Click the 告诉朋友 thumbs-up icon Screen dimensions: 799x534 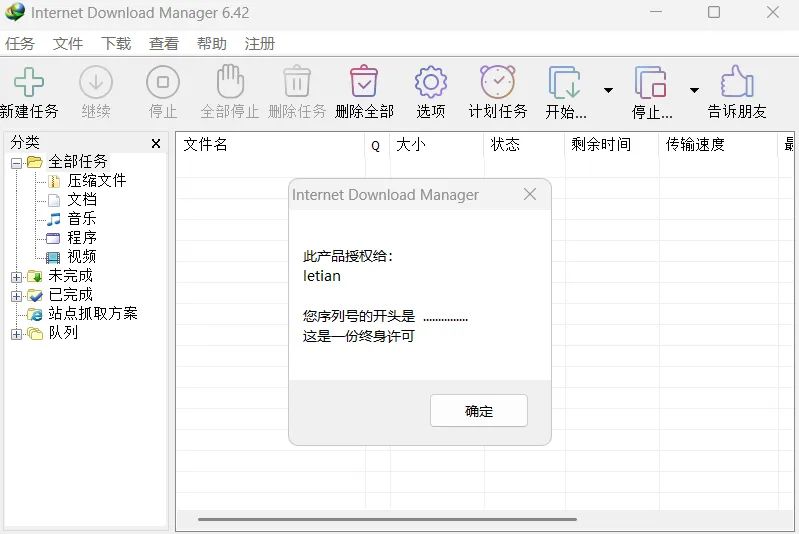pos(737,81)
